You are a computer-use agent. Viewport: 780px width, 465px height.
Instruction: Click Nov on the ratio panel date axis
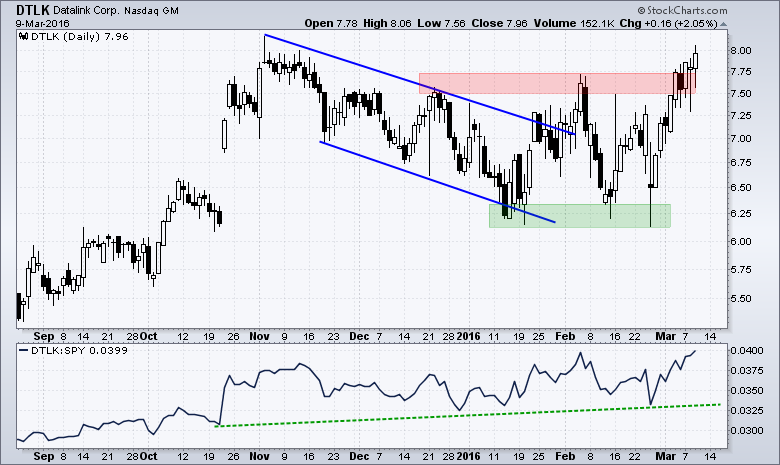pyautogui.click(x=259, y=456)
